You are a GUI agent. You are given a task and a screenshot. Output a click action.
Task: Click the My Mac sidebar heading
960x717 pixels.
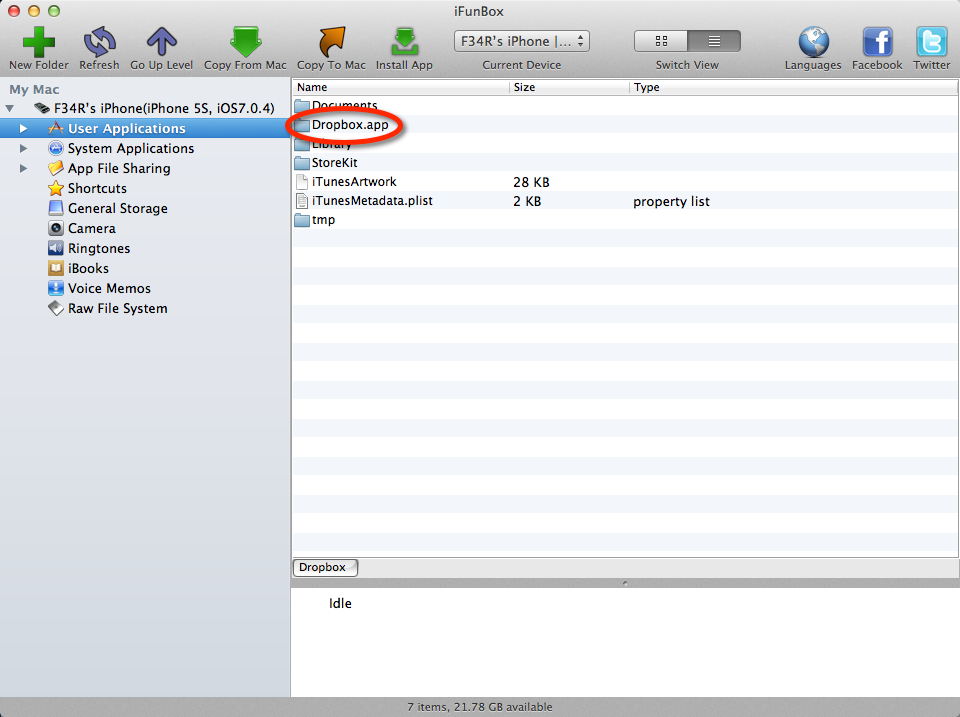point(34,89)
